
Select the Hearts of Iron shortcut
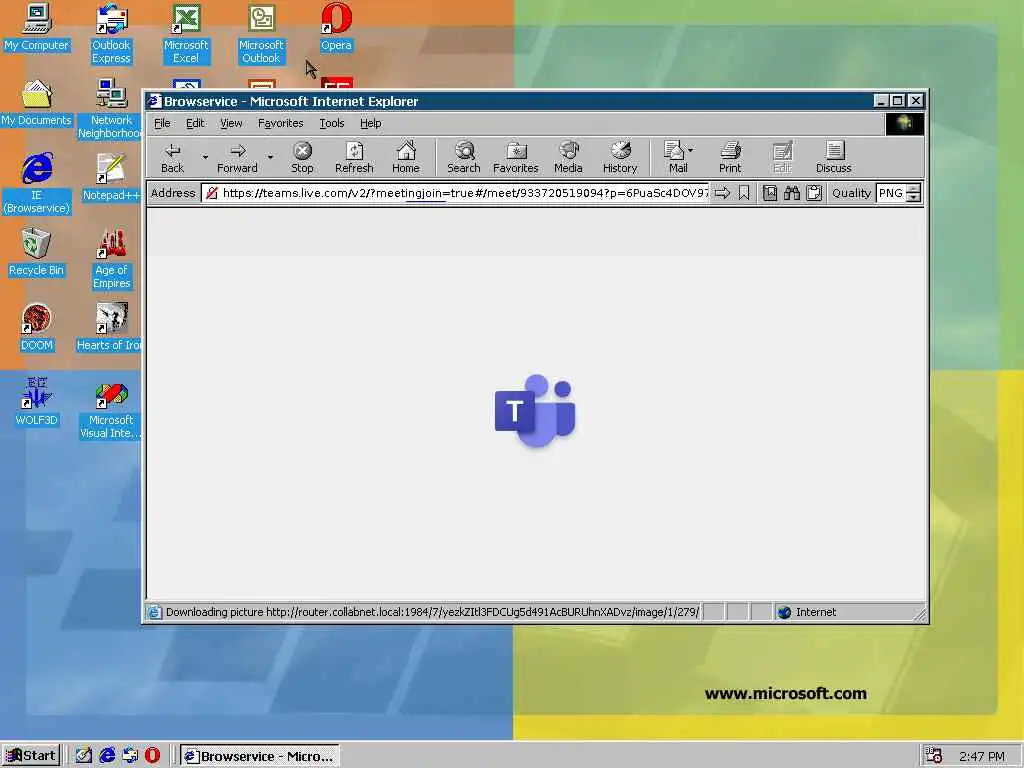pos(109,328)
